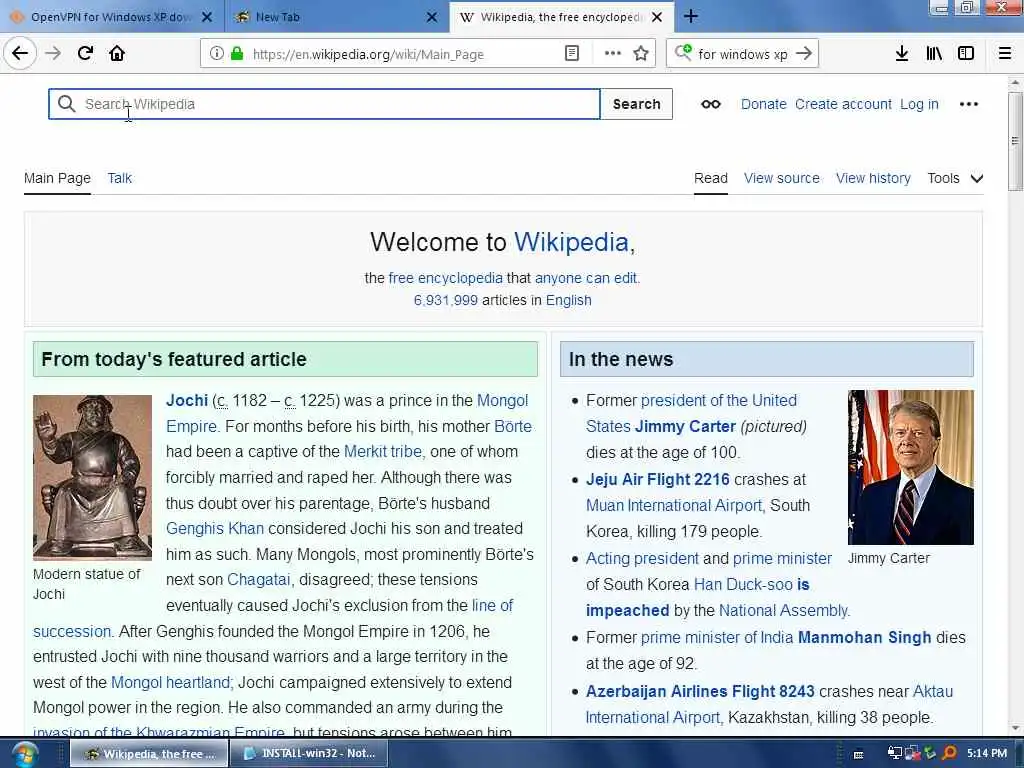Click the Wikipedia taskbar button
The height and width of the screenshot is (768, 1024).
[150, 754]
